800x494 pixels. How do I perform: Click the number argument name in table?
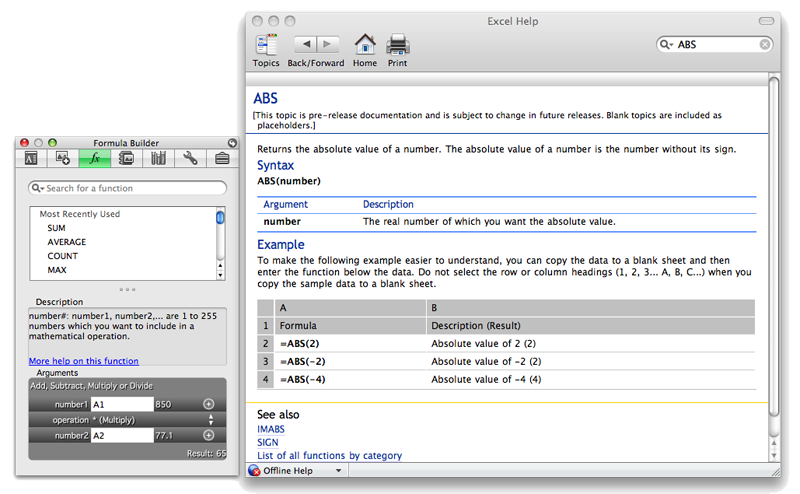[282, 221]
